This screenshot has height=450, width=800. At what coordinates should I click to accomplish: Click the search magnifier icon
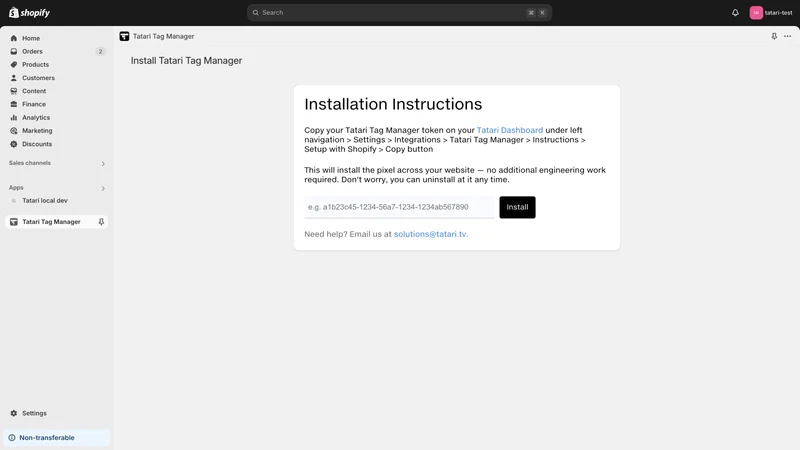tap(256, 13)
